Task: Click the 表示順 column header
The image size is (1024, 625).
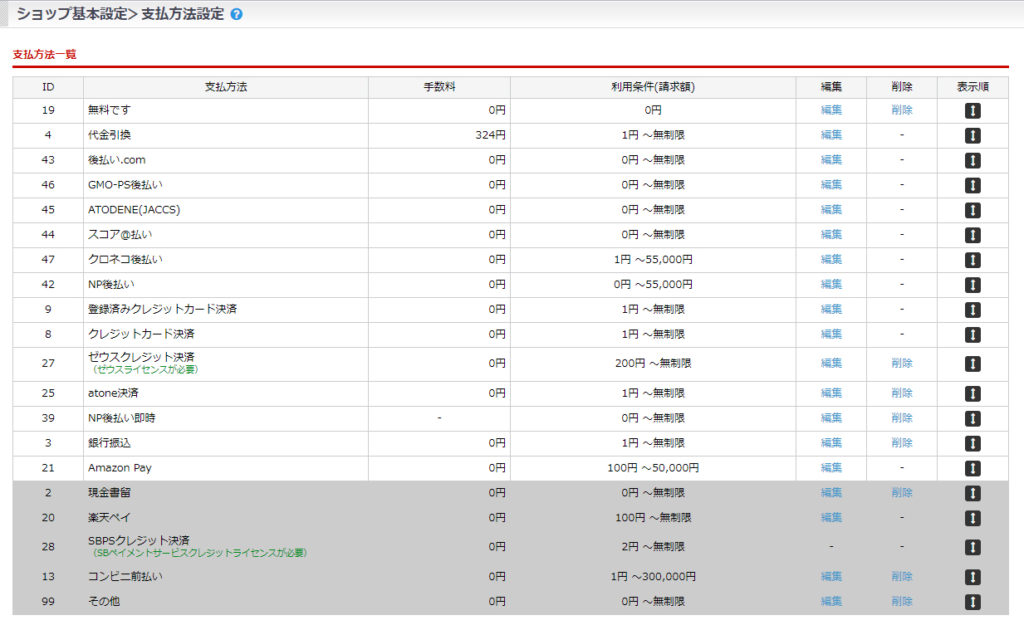Action: point(972,87)
